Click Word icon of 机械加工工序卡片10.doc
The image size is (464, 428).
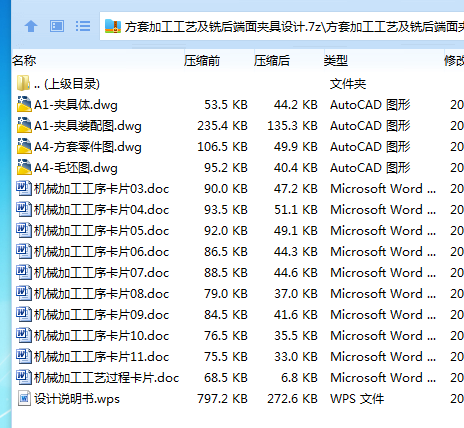pos(24,335)
